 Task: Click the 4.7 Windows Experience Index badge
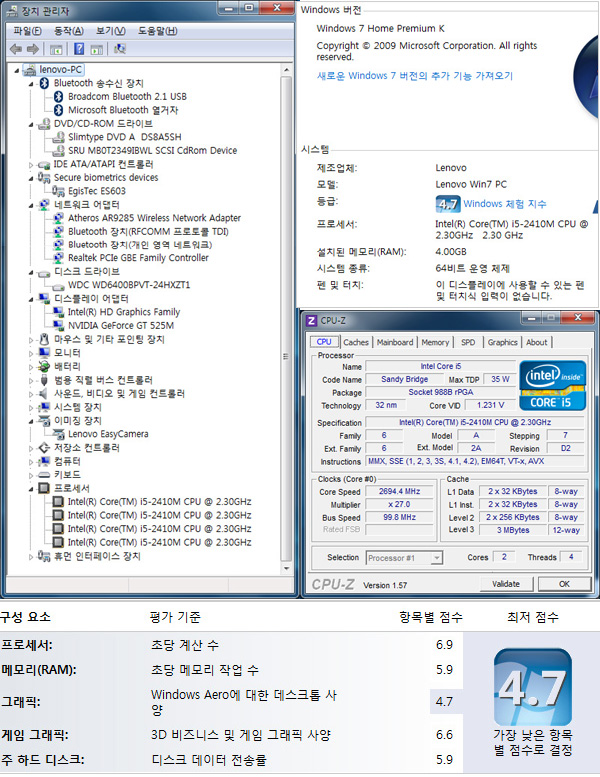pyautogui.click(x=448, y=204)
